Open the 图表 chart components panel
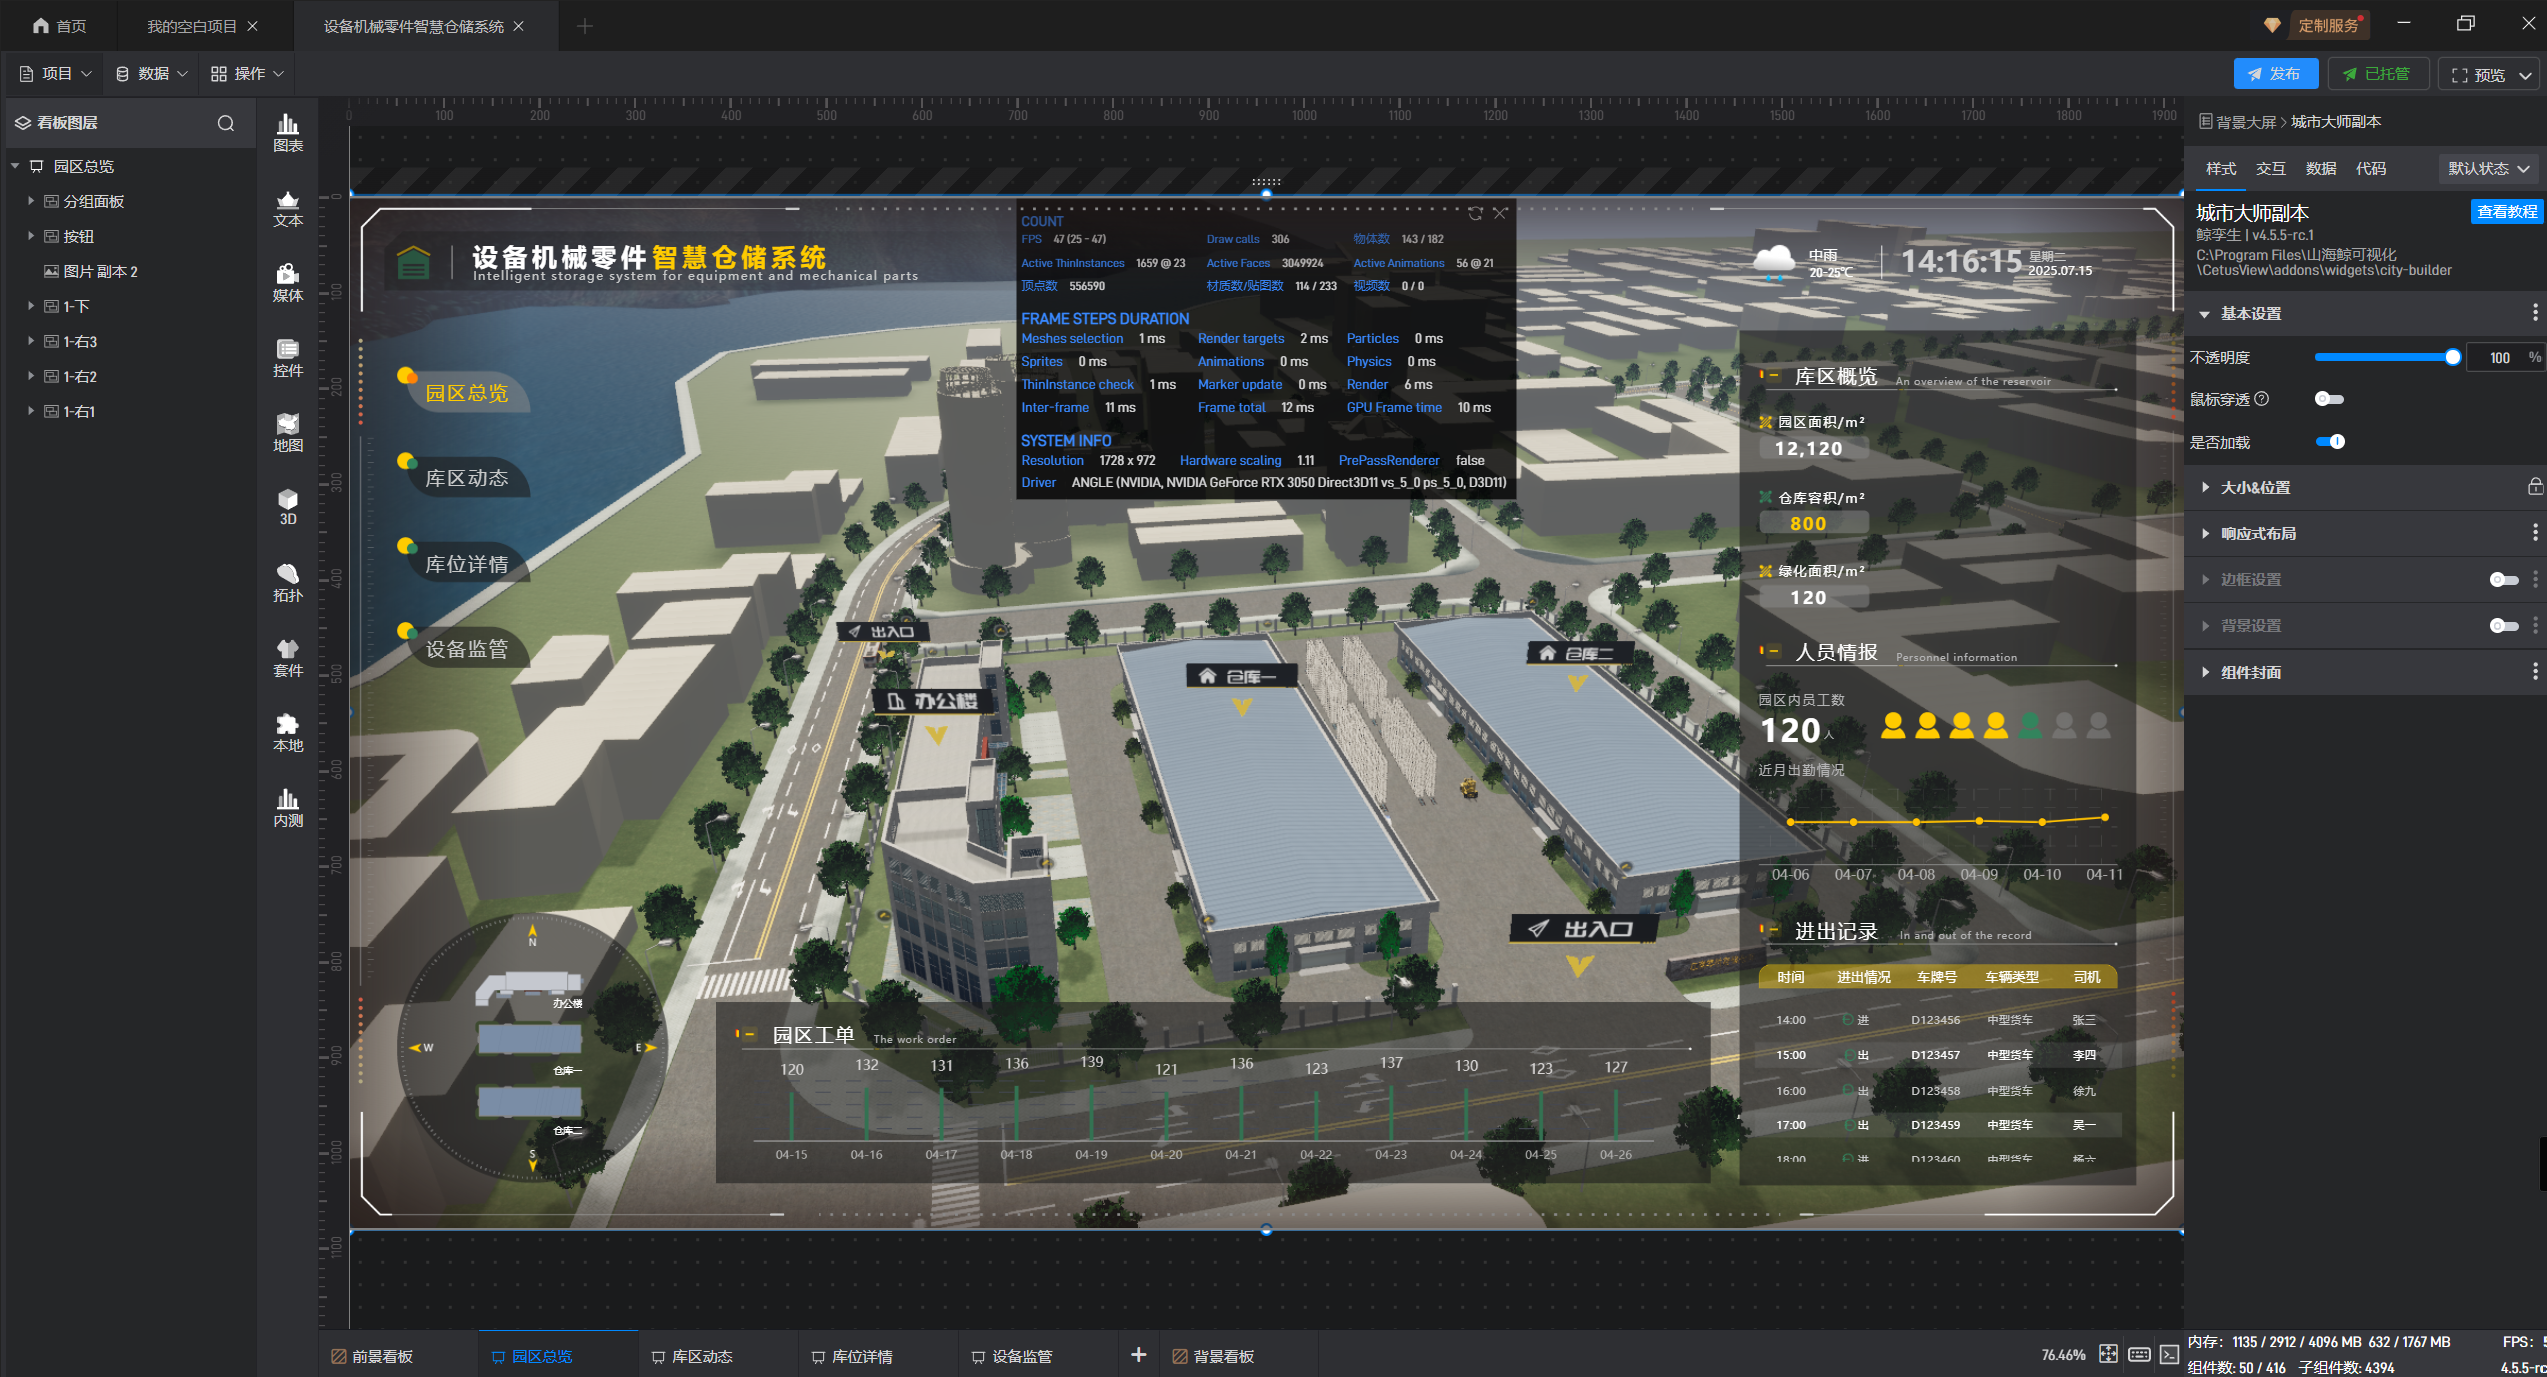Screen dimensions: 2547x1377 [288, 133]
